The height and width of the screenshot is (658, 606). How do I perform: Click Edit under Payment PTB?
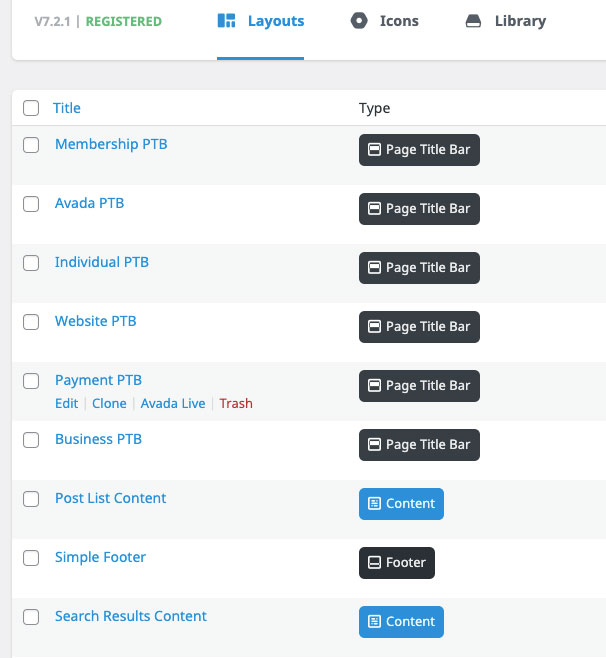(x=67, y=403)
